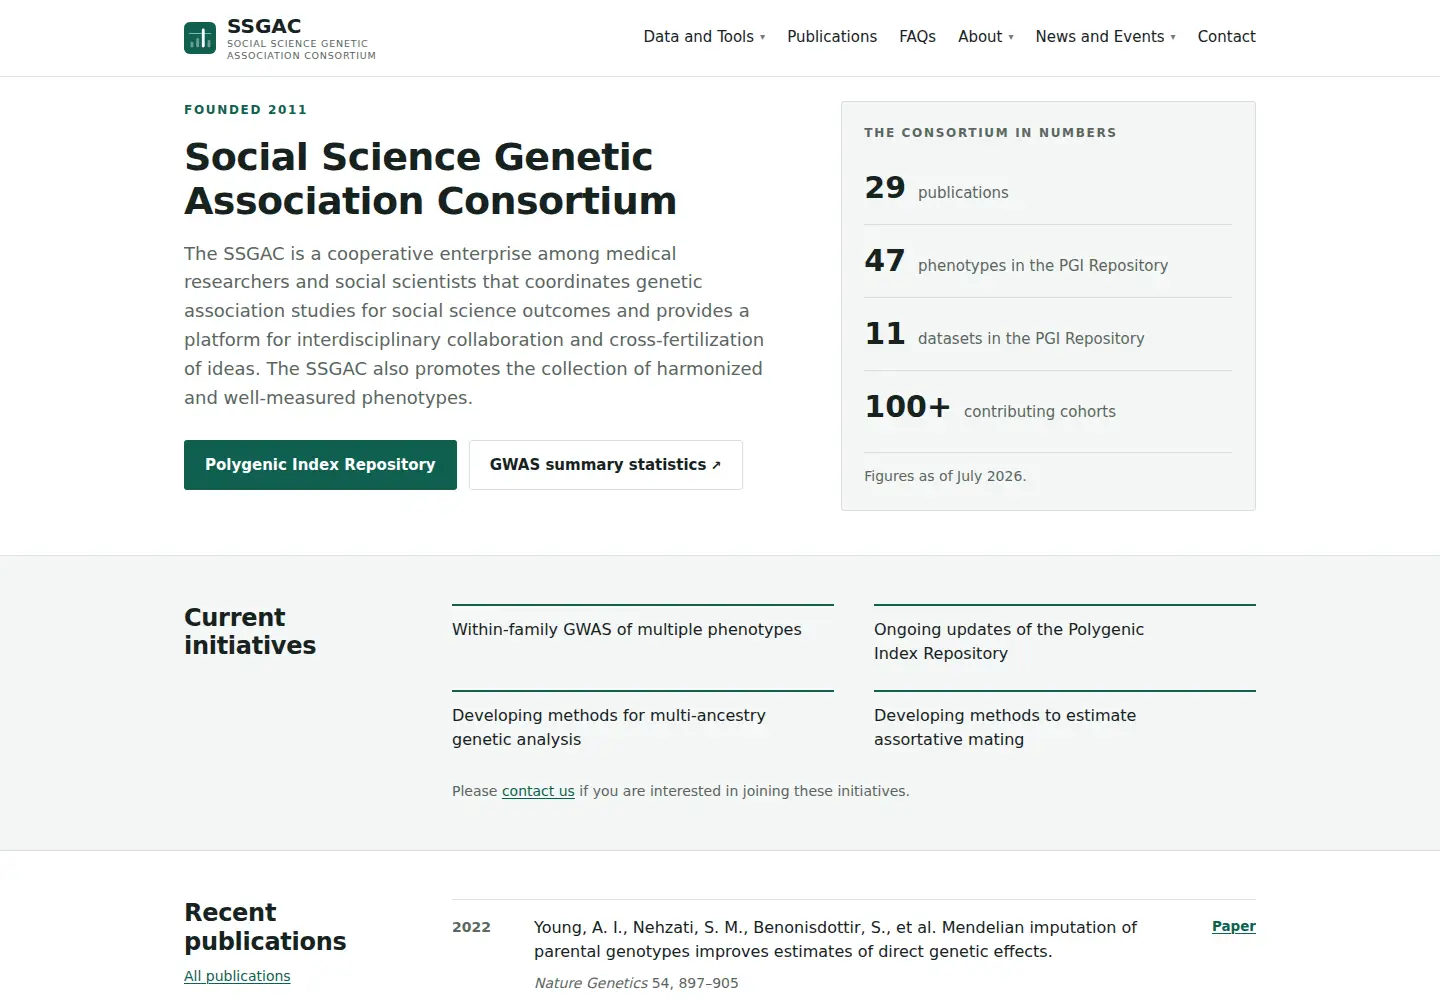1440x1000 pixels.
Task: View All publications link
Action: (x=237, y=976)
